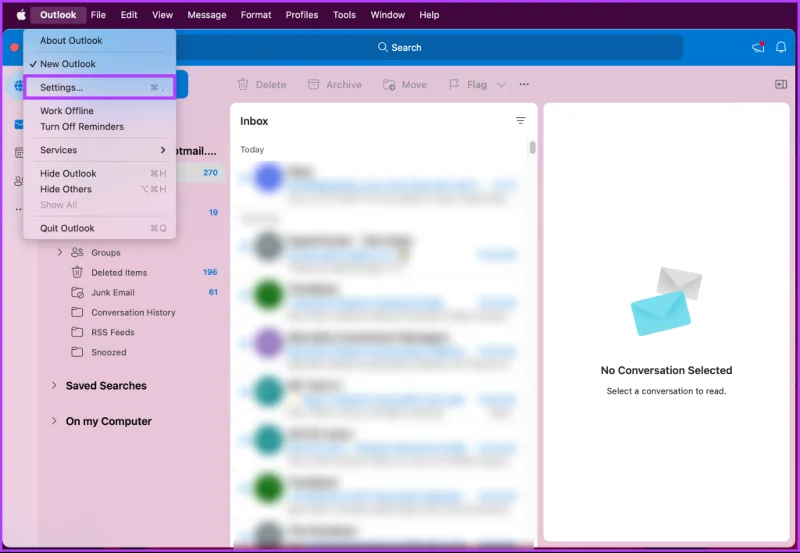Open the Services submenu arrow
Screen dimensions: 800x553
tap(163, 150)
